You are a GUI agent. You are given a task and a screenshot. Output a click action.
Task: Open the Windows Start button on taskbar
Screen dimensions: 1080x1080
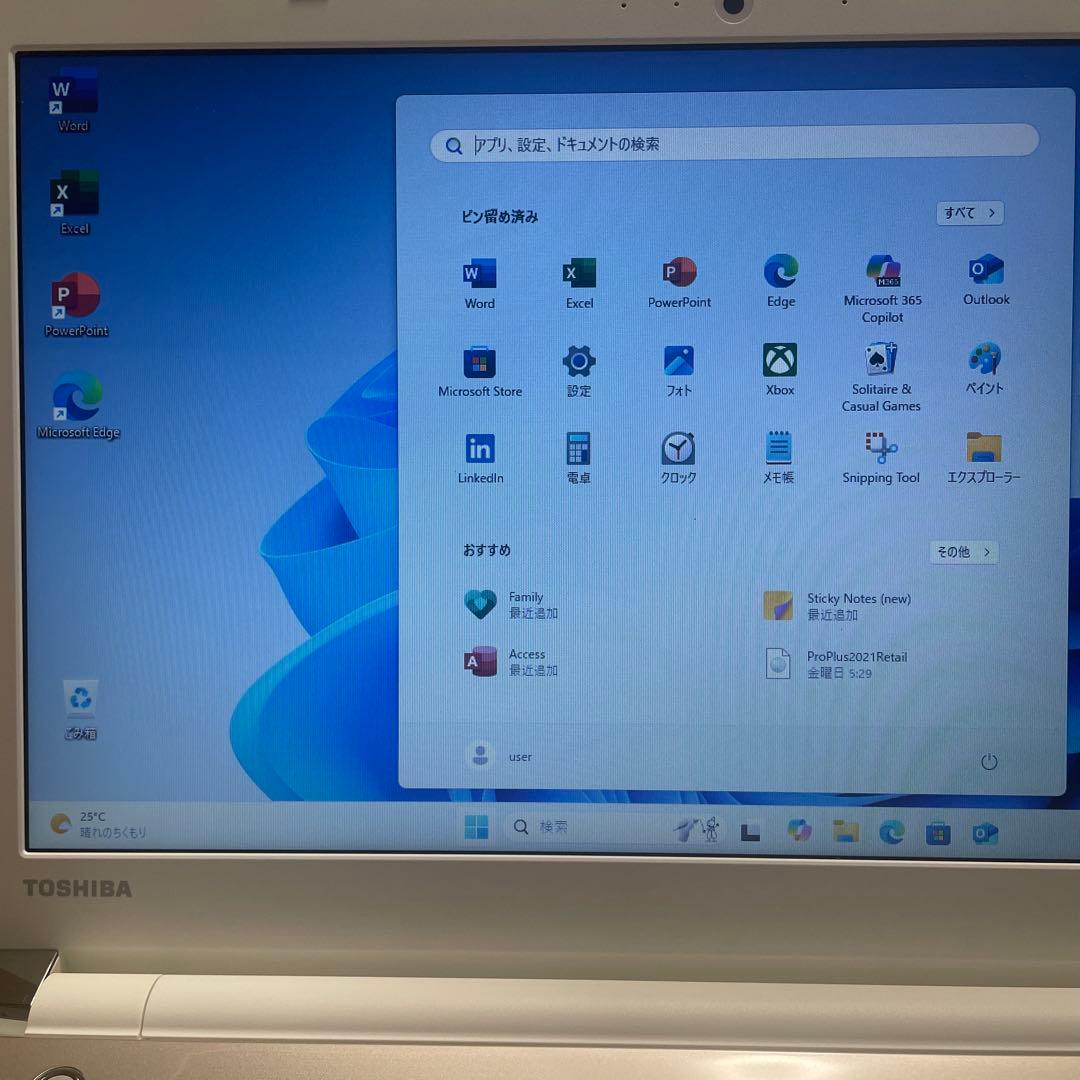tap(476, 827)
